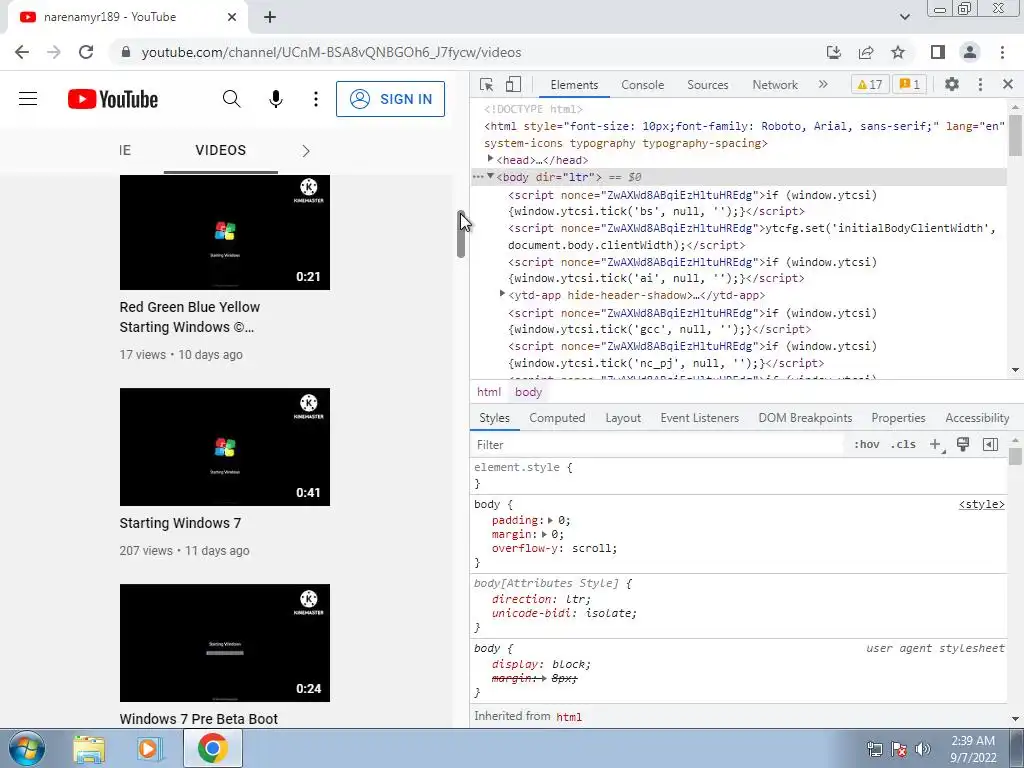Open Chrome side panel
Image resolution: width=1024 pixels, height=768 pixels.
click(x=938, y=52)
